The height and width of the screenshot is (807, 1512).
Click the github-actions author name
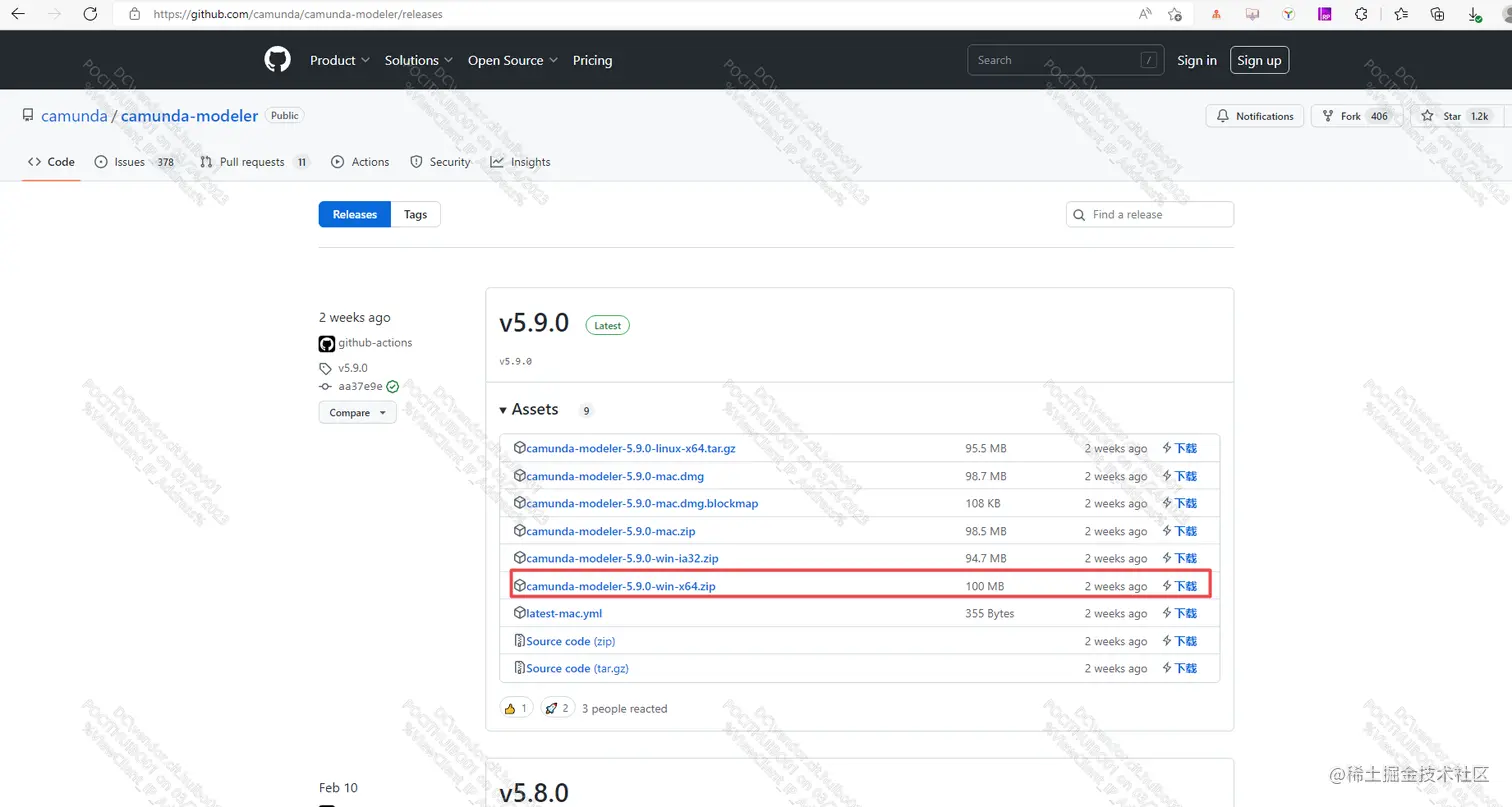[375, 343]
